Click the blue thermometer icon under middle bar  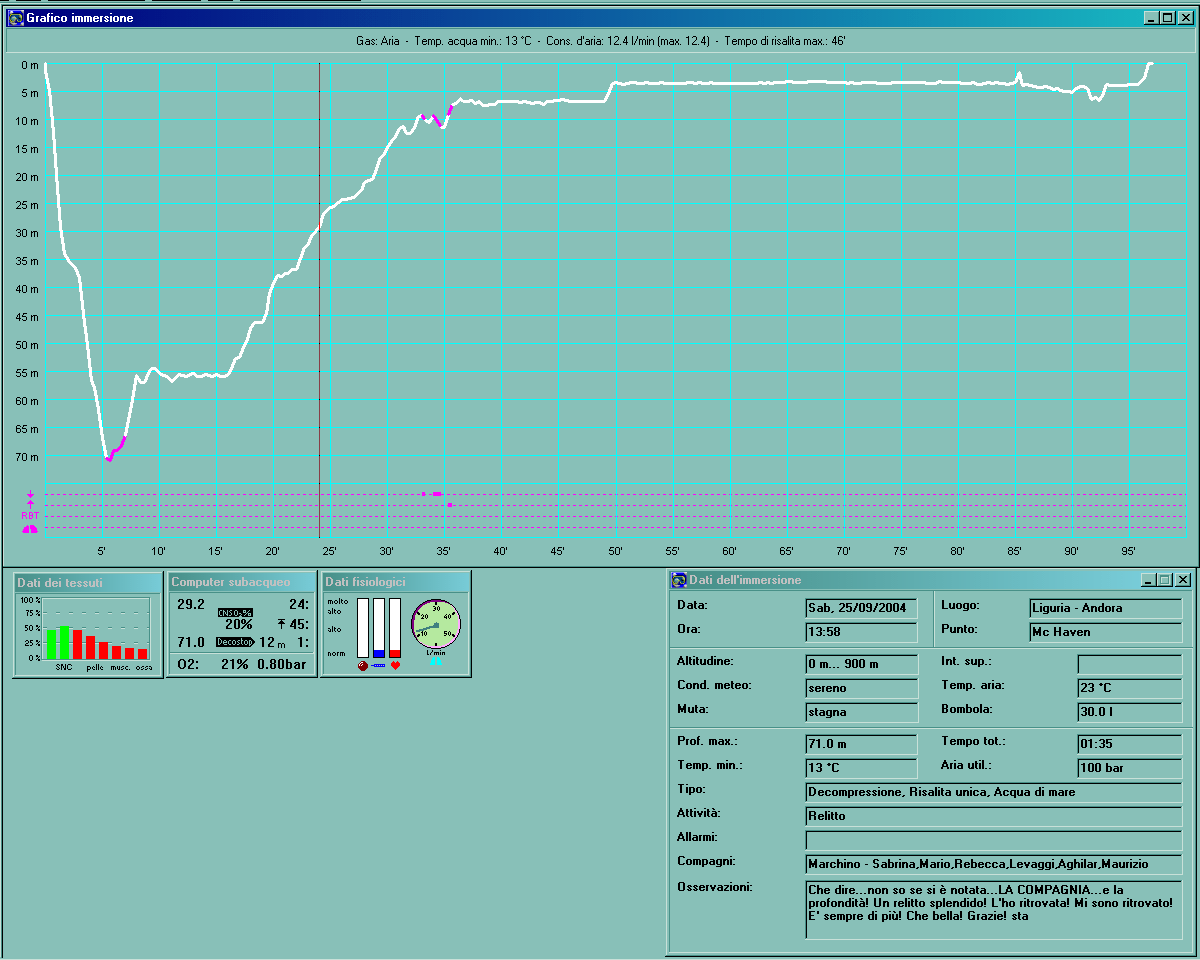378,665
